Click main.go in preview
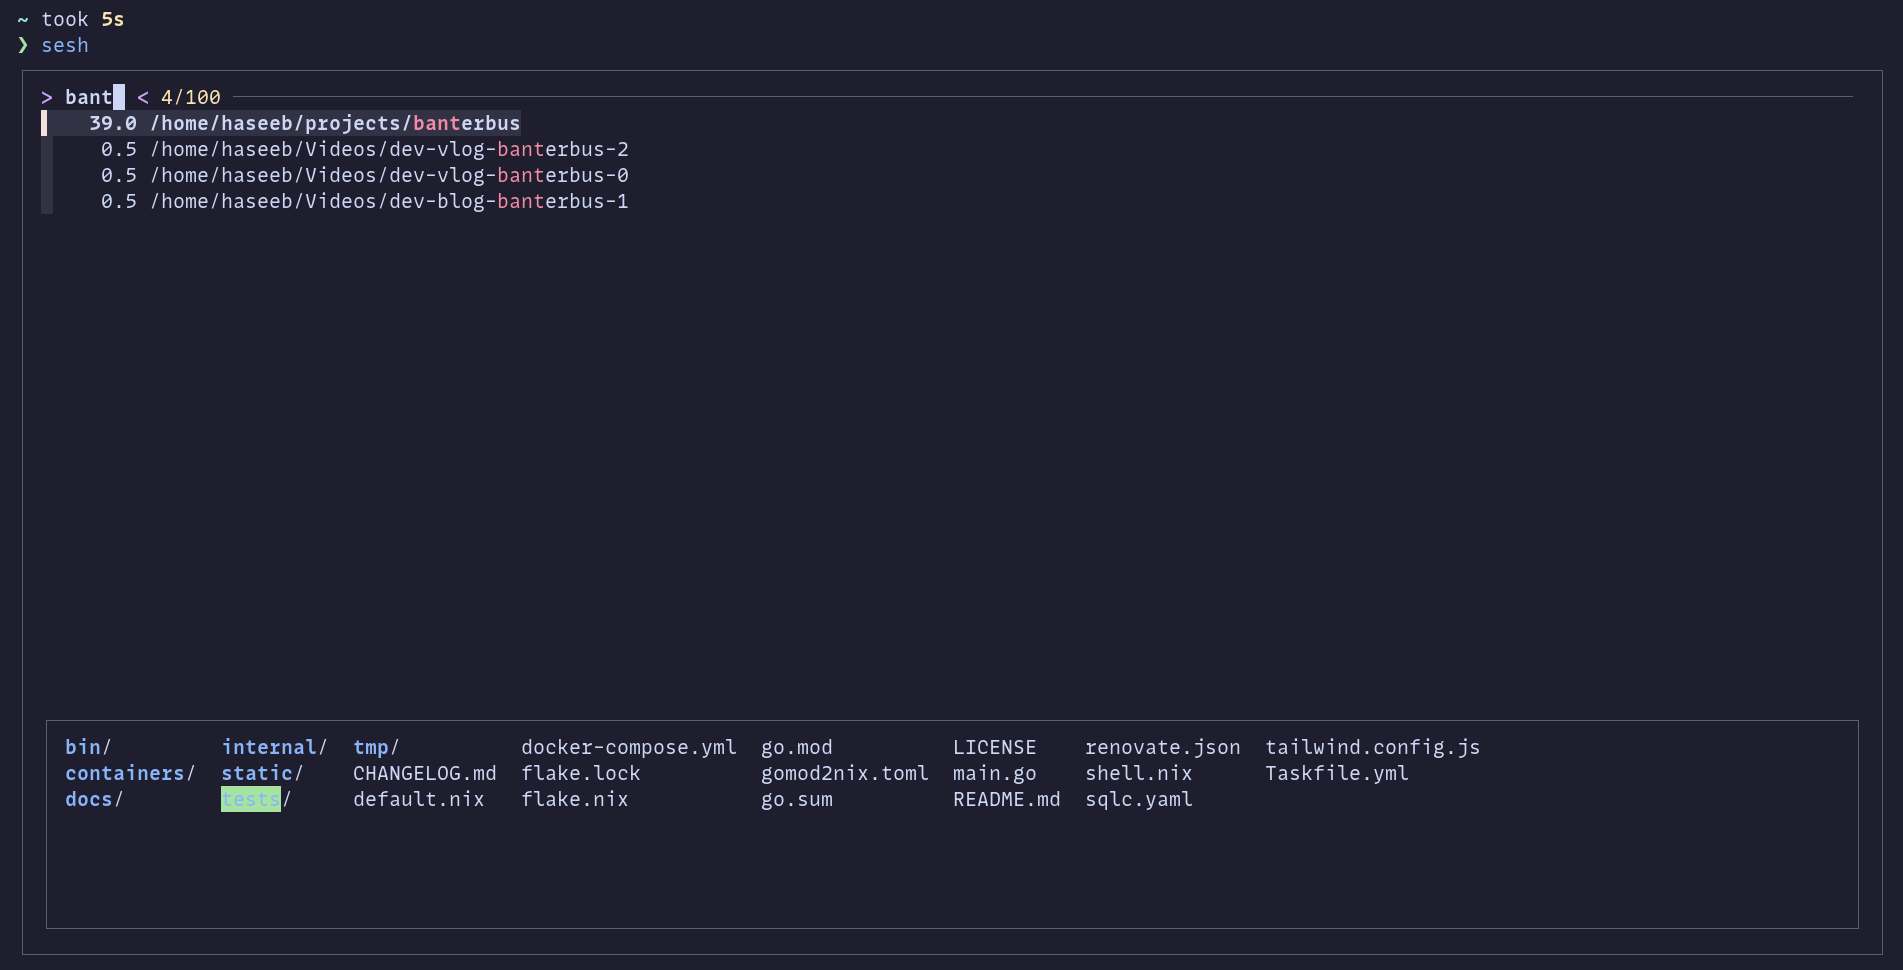 (x=995, y=773)
